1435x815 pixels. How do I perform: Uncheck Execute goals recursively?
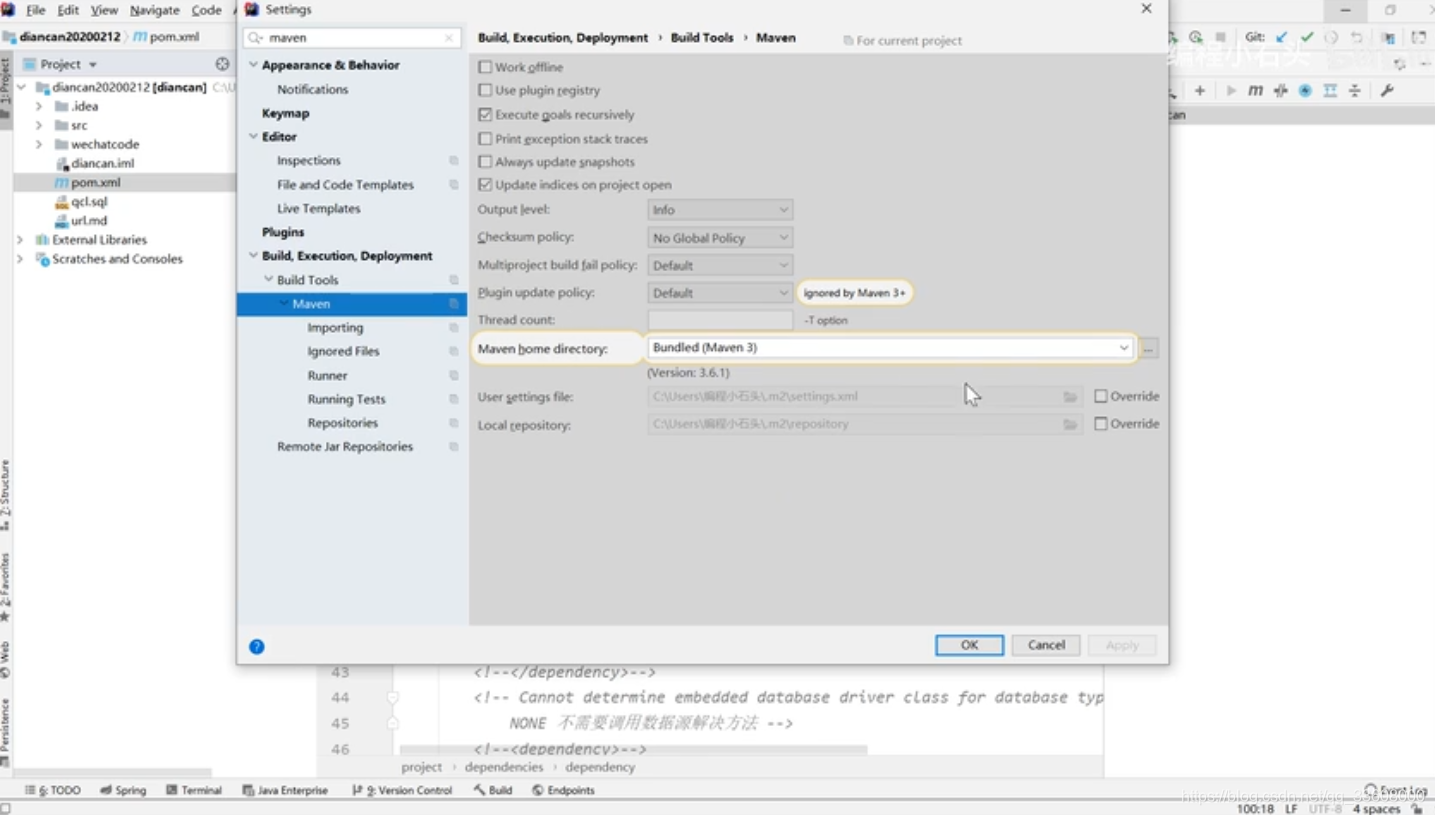(x=485, y=115)
